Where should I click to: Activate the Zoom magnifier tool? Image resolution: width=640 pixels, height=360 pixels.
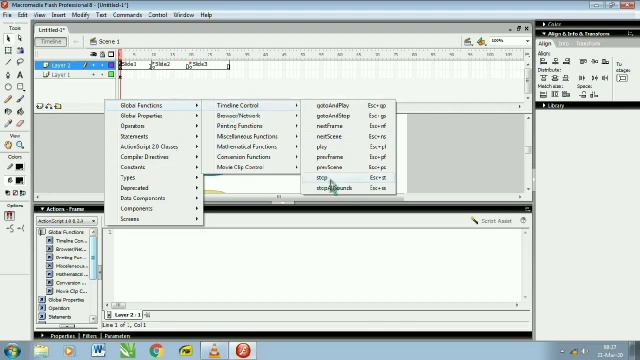[x=20, y=145]
